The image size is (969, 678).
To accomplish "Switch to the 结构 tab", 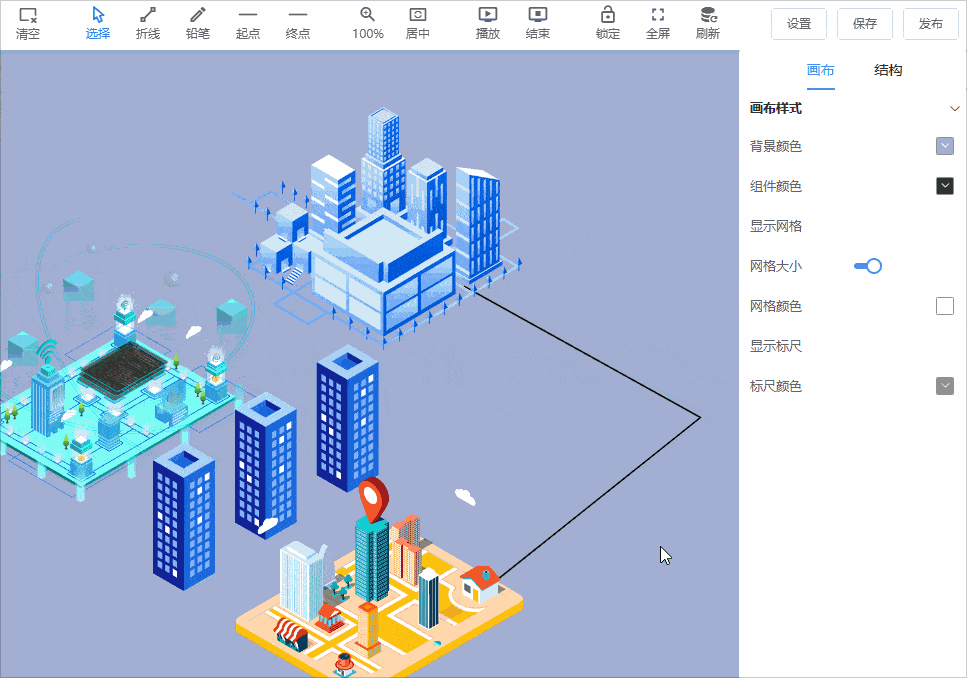I will (x=888, y=70).
